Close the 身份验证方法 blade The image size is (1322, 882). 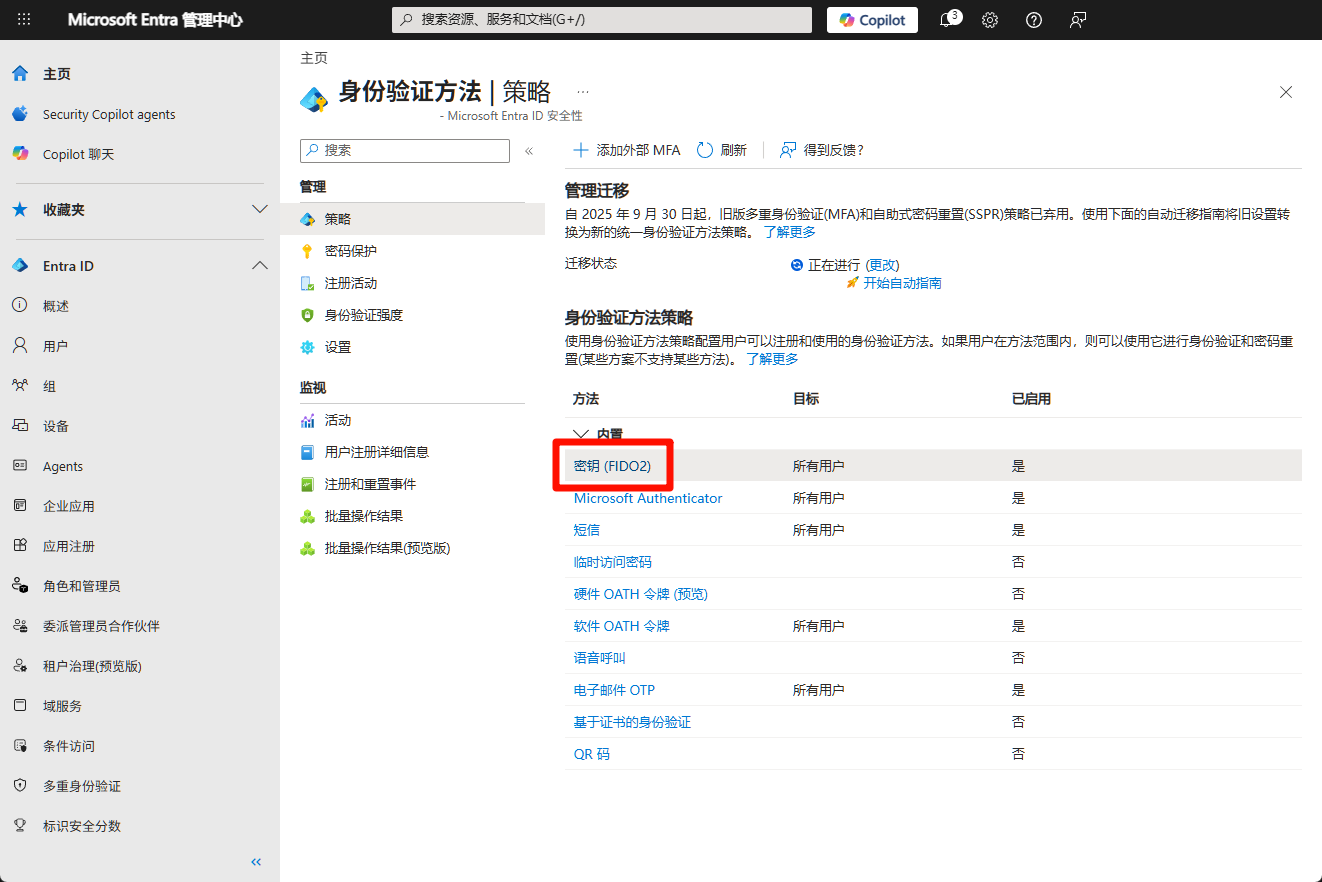tap(1286, 92)
